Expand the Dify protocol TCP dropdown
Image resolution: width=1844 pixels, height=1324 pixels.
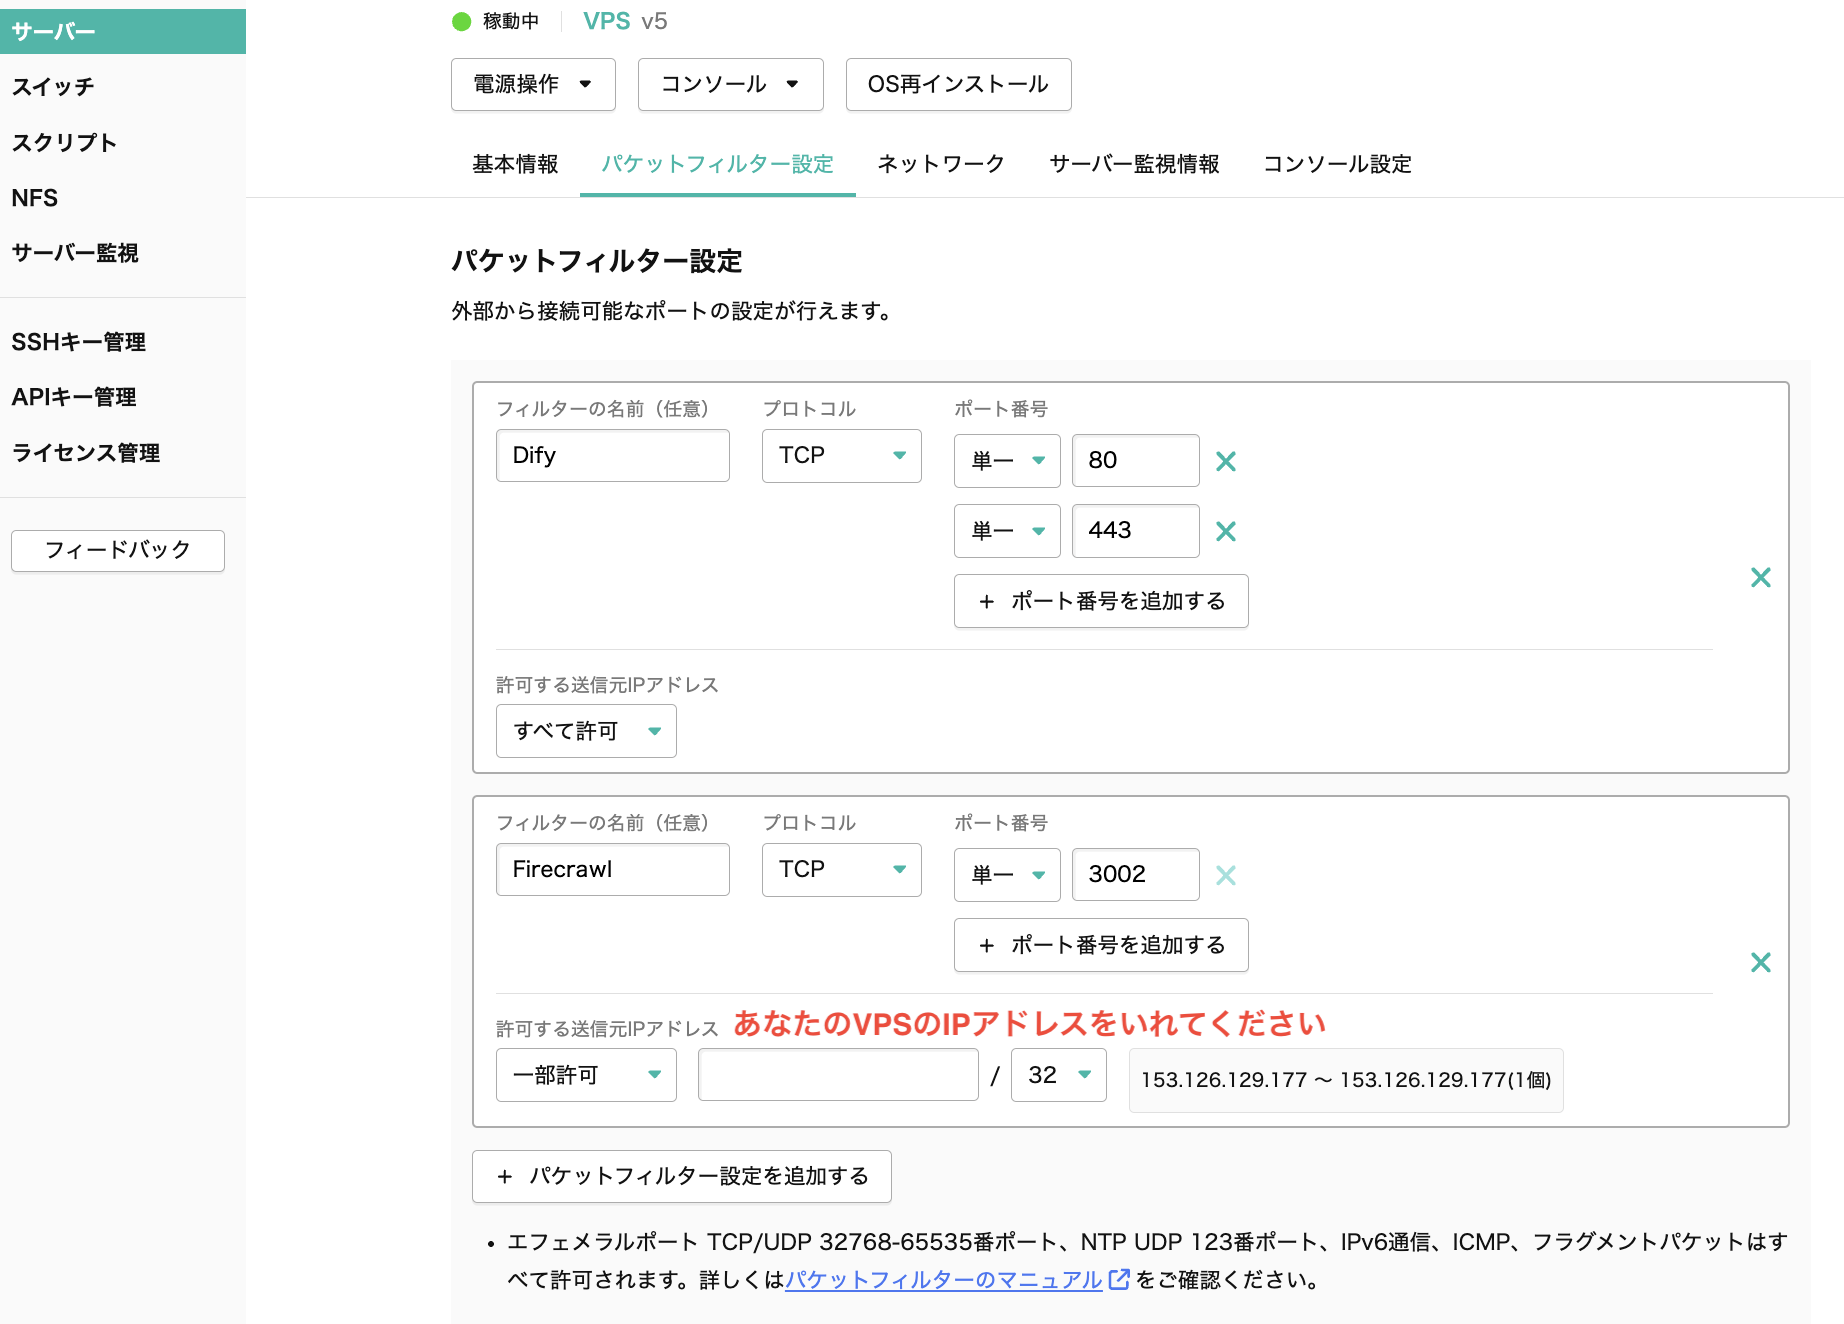(x=841, y=456)
